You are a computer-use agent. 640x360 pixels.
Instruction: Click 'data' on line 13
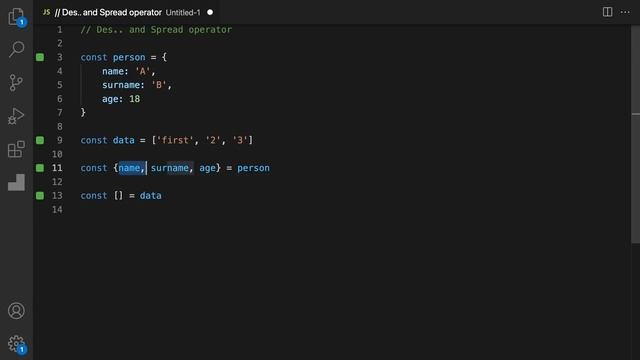click(x=151, y=196)
